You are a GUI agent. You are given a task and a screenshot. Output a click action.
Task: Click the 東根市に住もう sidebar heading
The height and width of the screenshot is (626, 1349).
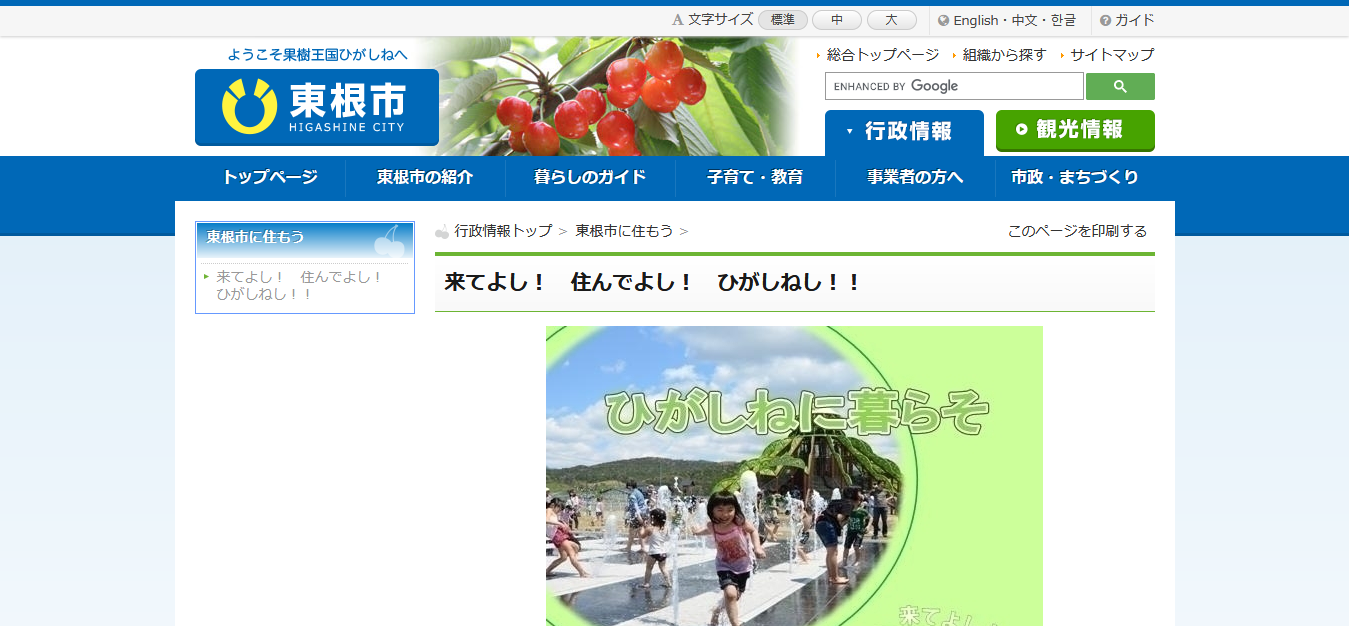pyautogui.click(x=305, y=240)
